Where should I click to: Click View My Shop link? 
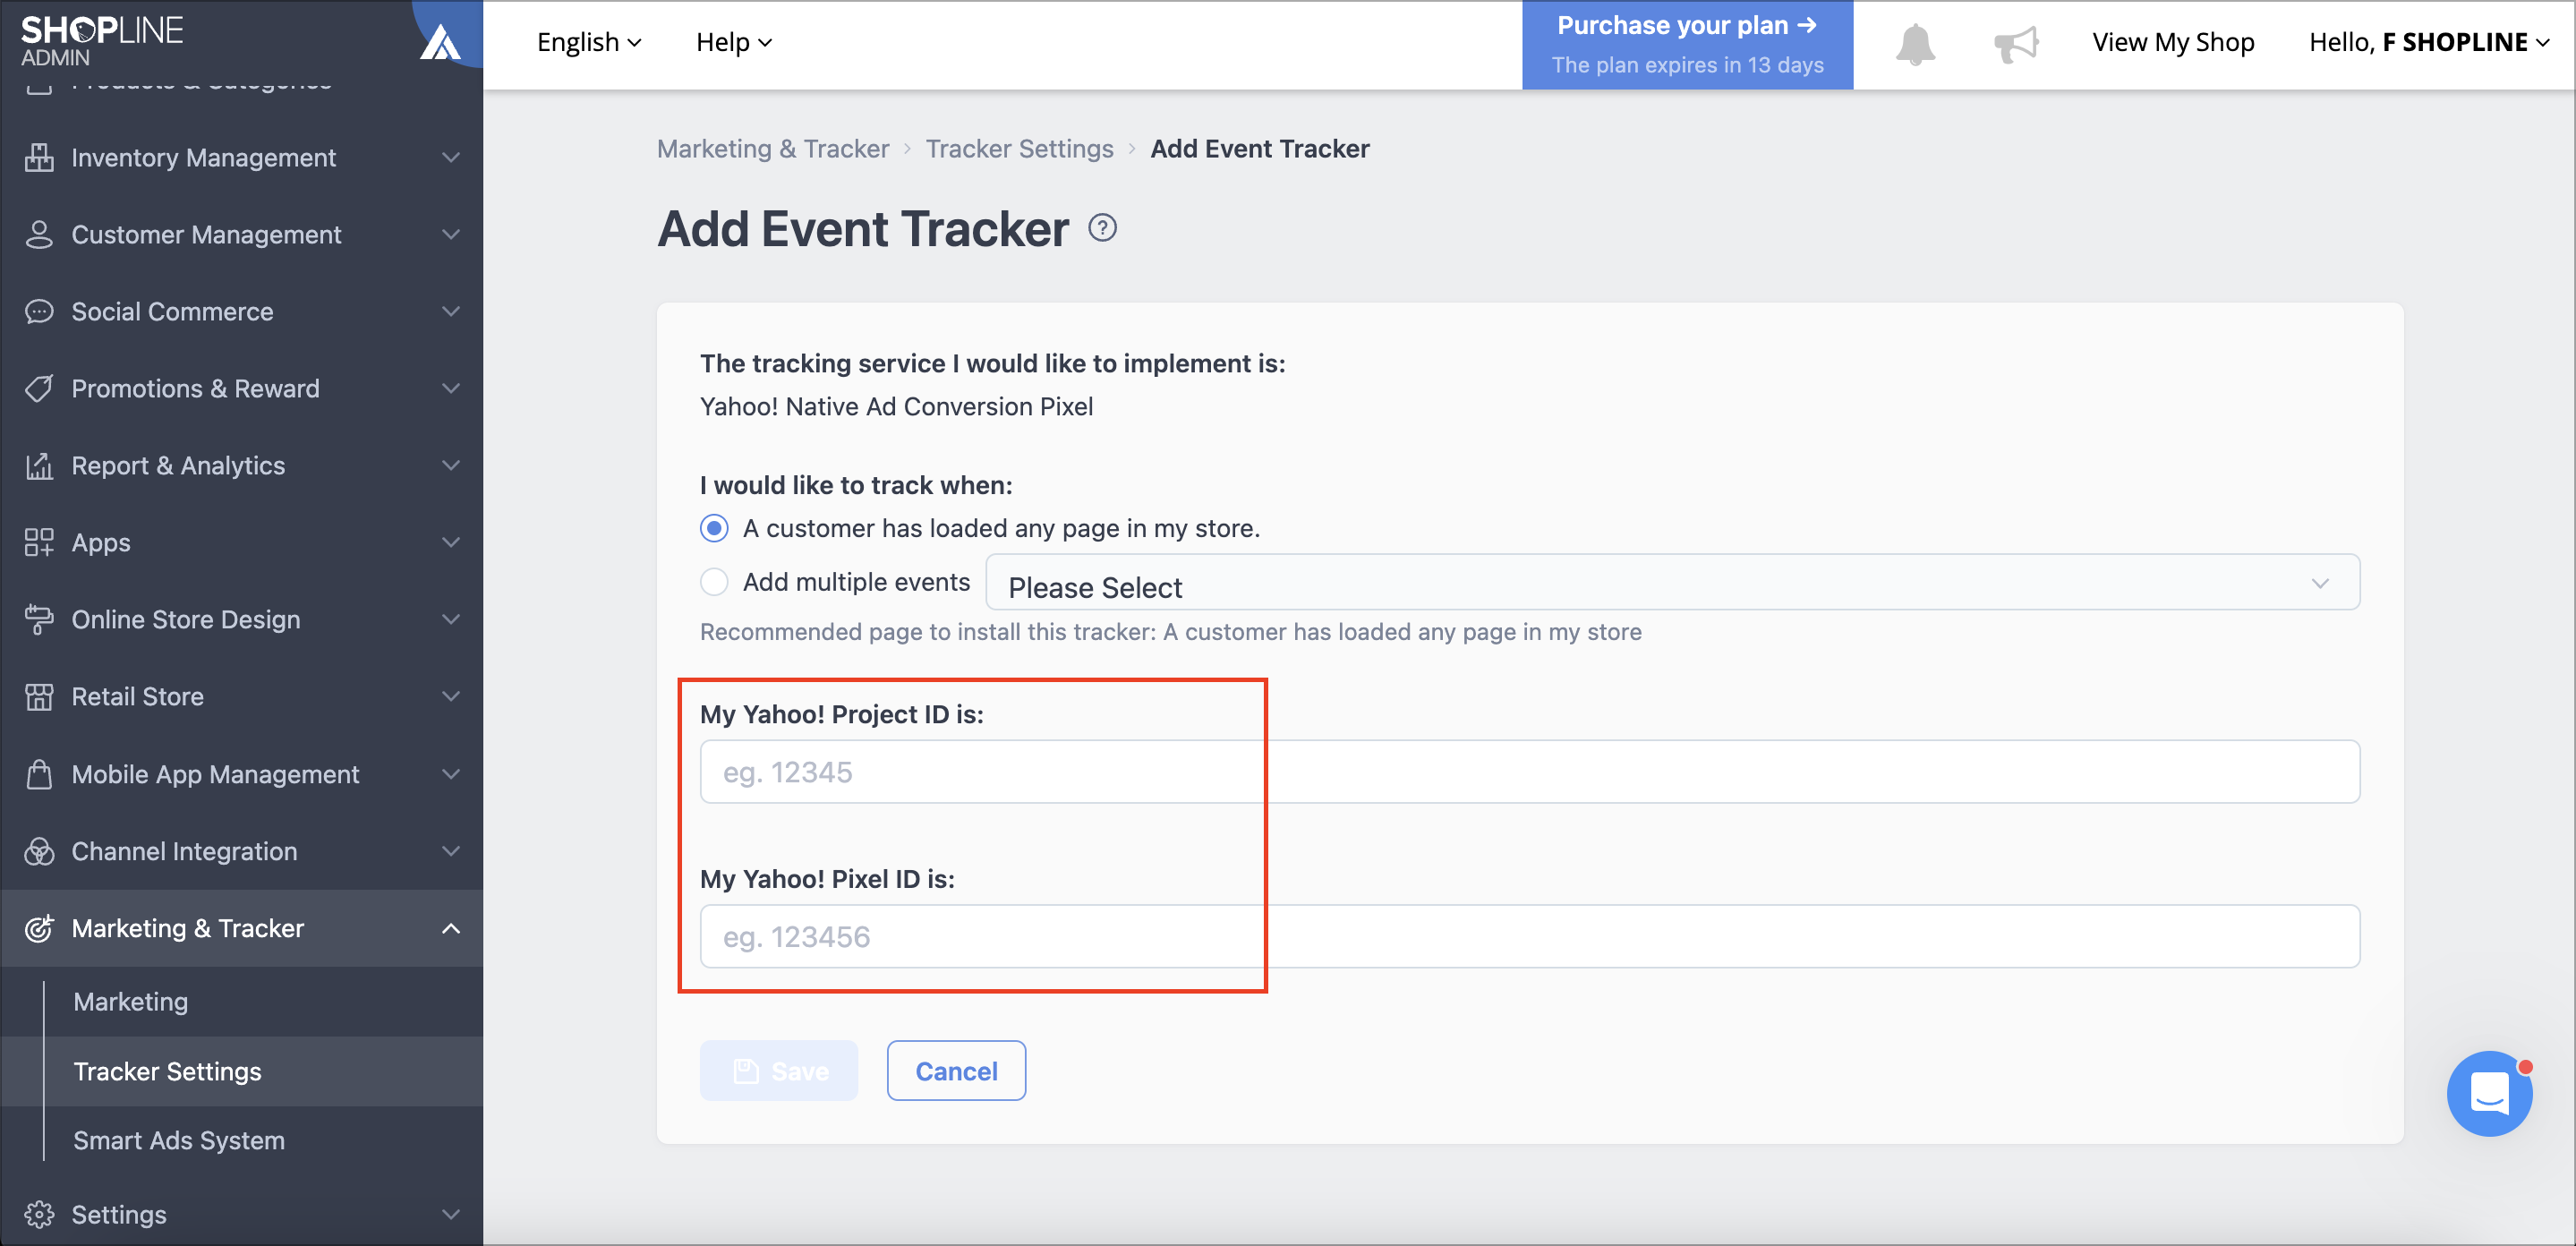point(2173,42)
